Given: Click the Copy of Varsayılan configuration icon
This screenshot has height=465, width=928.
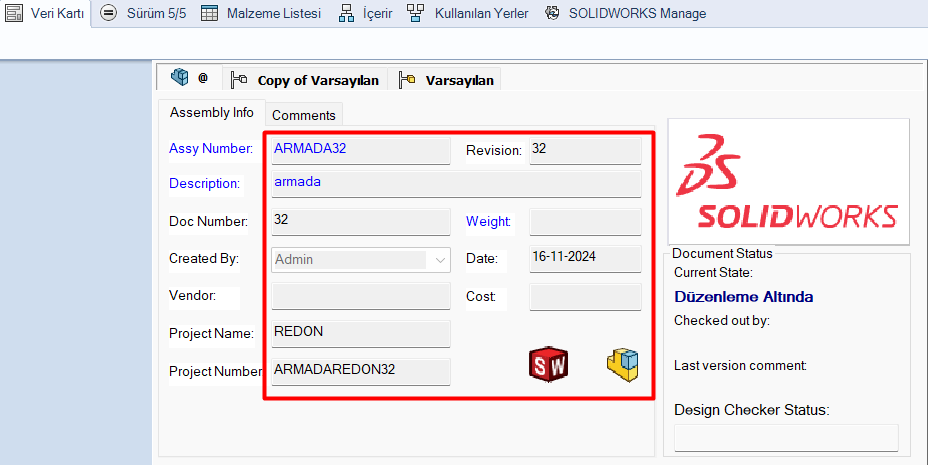Looking at the screenshot, I should coord(239,79).
